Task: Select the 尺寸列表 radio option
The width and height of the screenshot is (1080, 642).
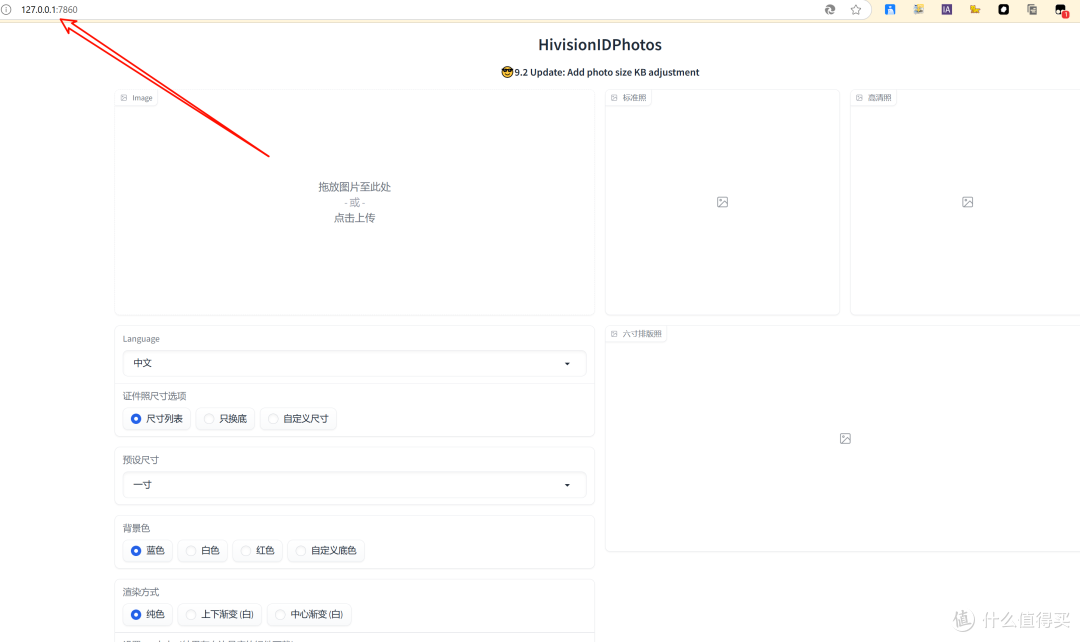Action: pyautogui.click(x=157, y=419)
